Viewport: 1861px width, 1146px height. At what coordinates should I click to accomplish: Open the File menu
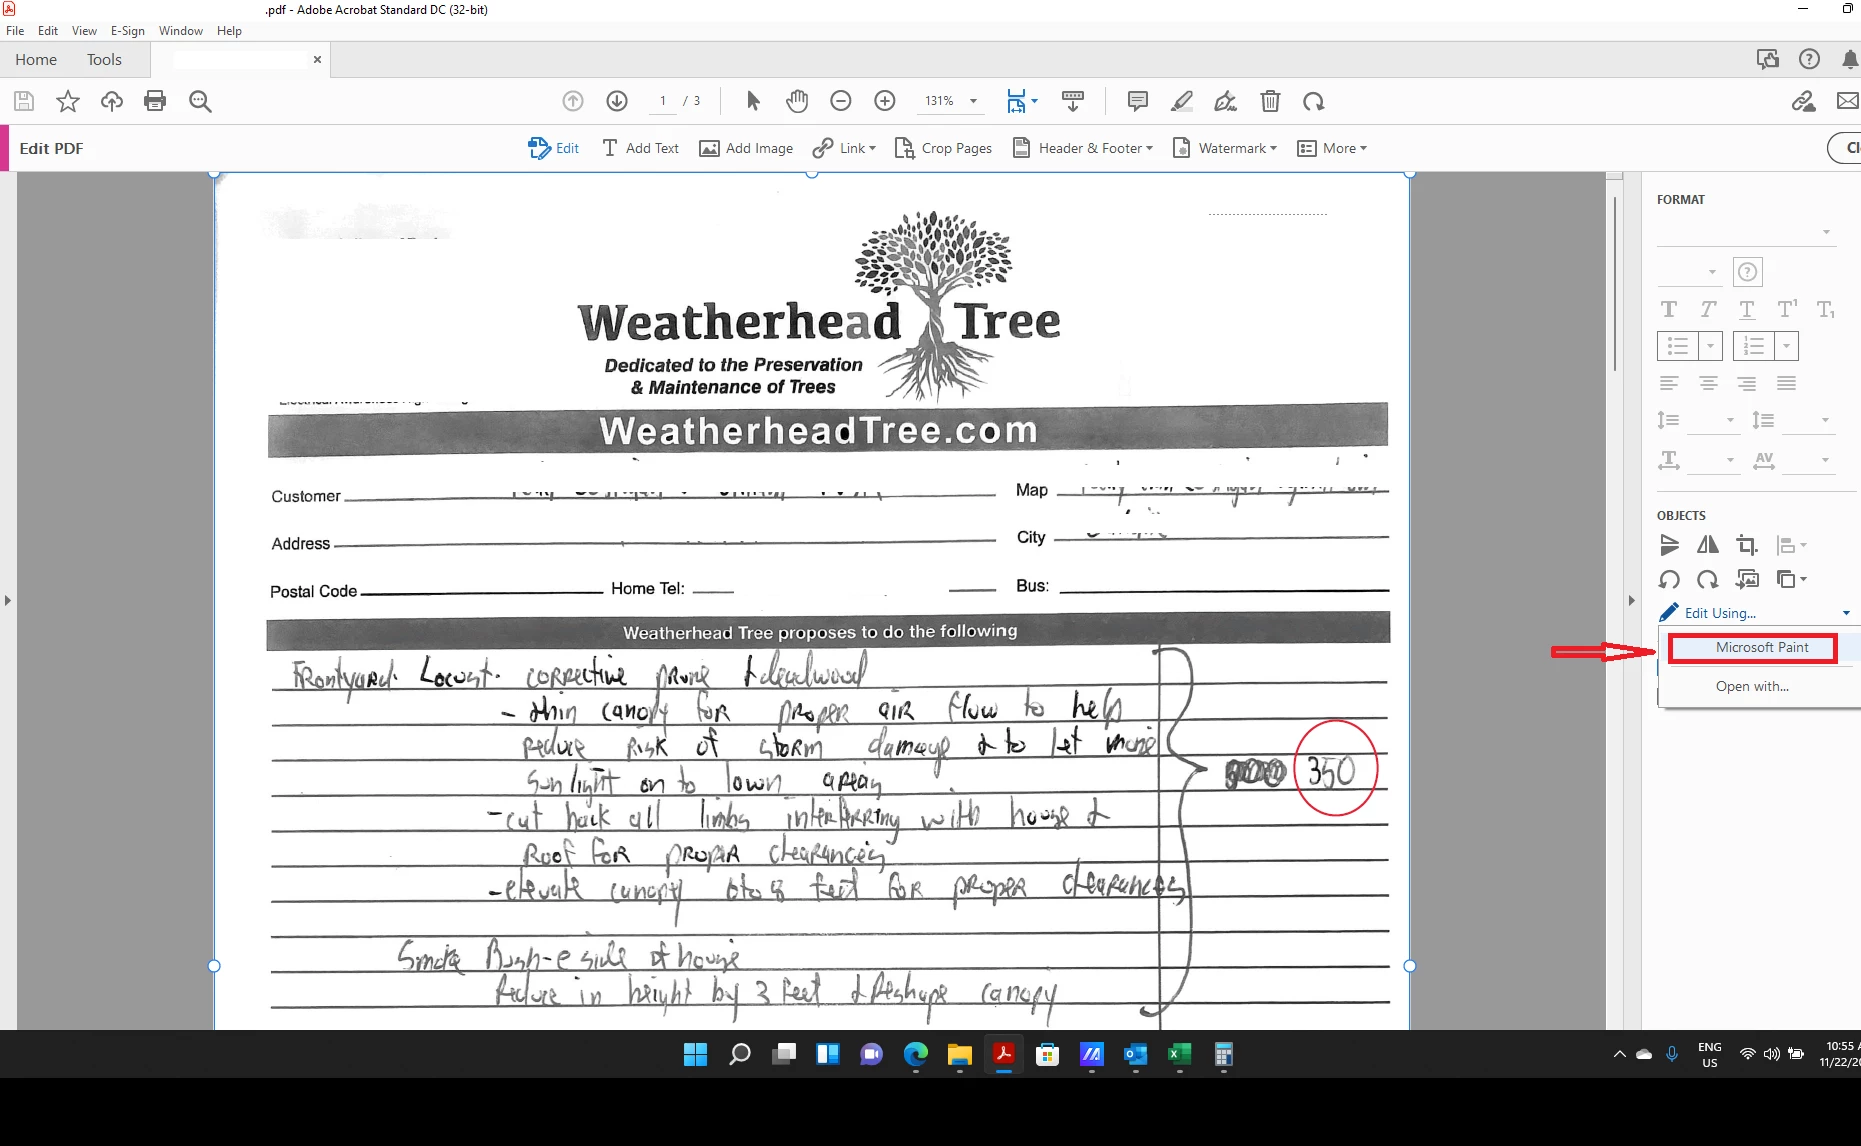coord(15,31)
